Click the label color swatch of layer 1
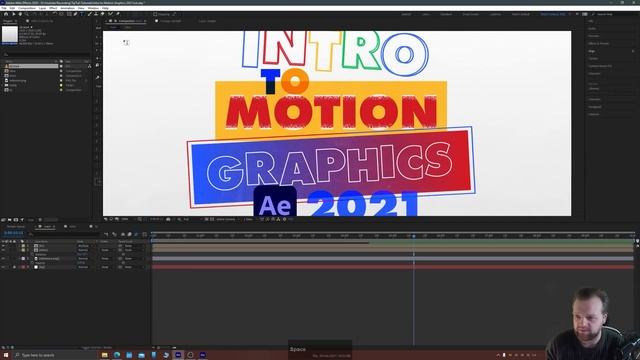Image resolution: width=640 pixels, height=360 pixels. click(23, 246)
